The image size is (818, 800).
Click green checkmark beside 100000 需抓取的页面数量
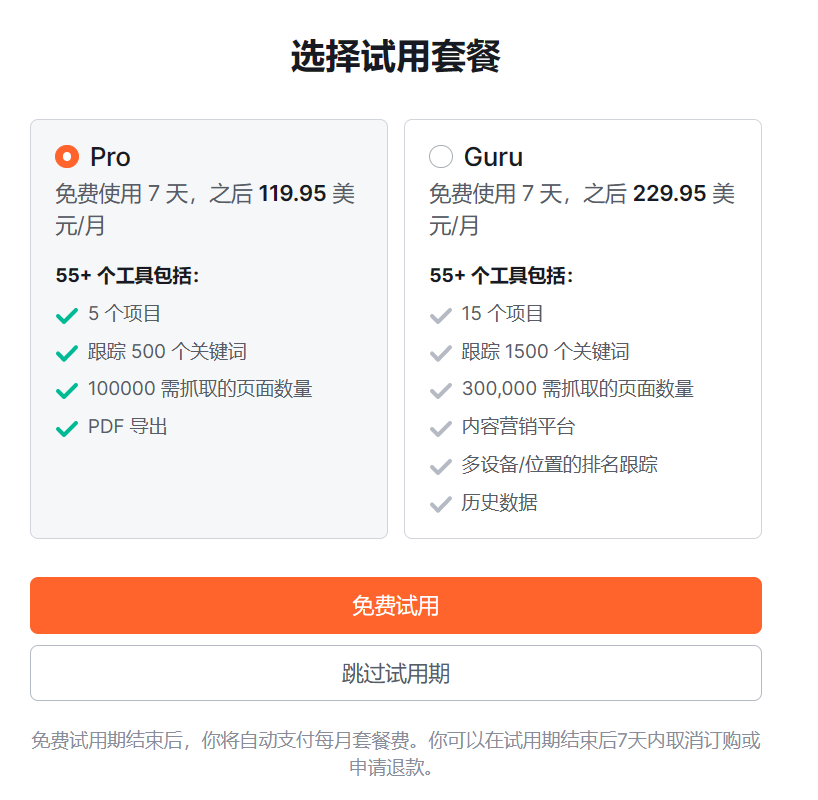pos(67,391)
